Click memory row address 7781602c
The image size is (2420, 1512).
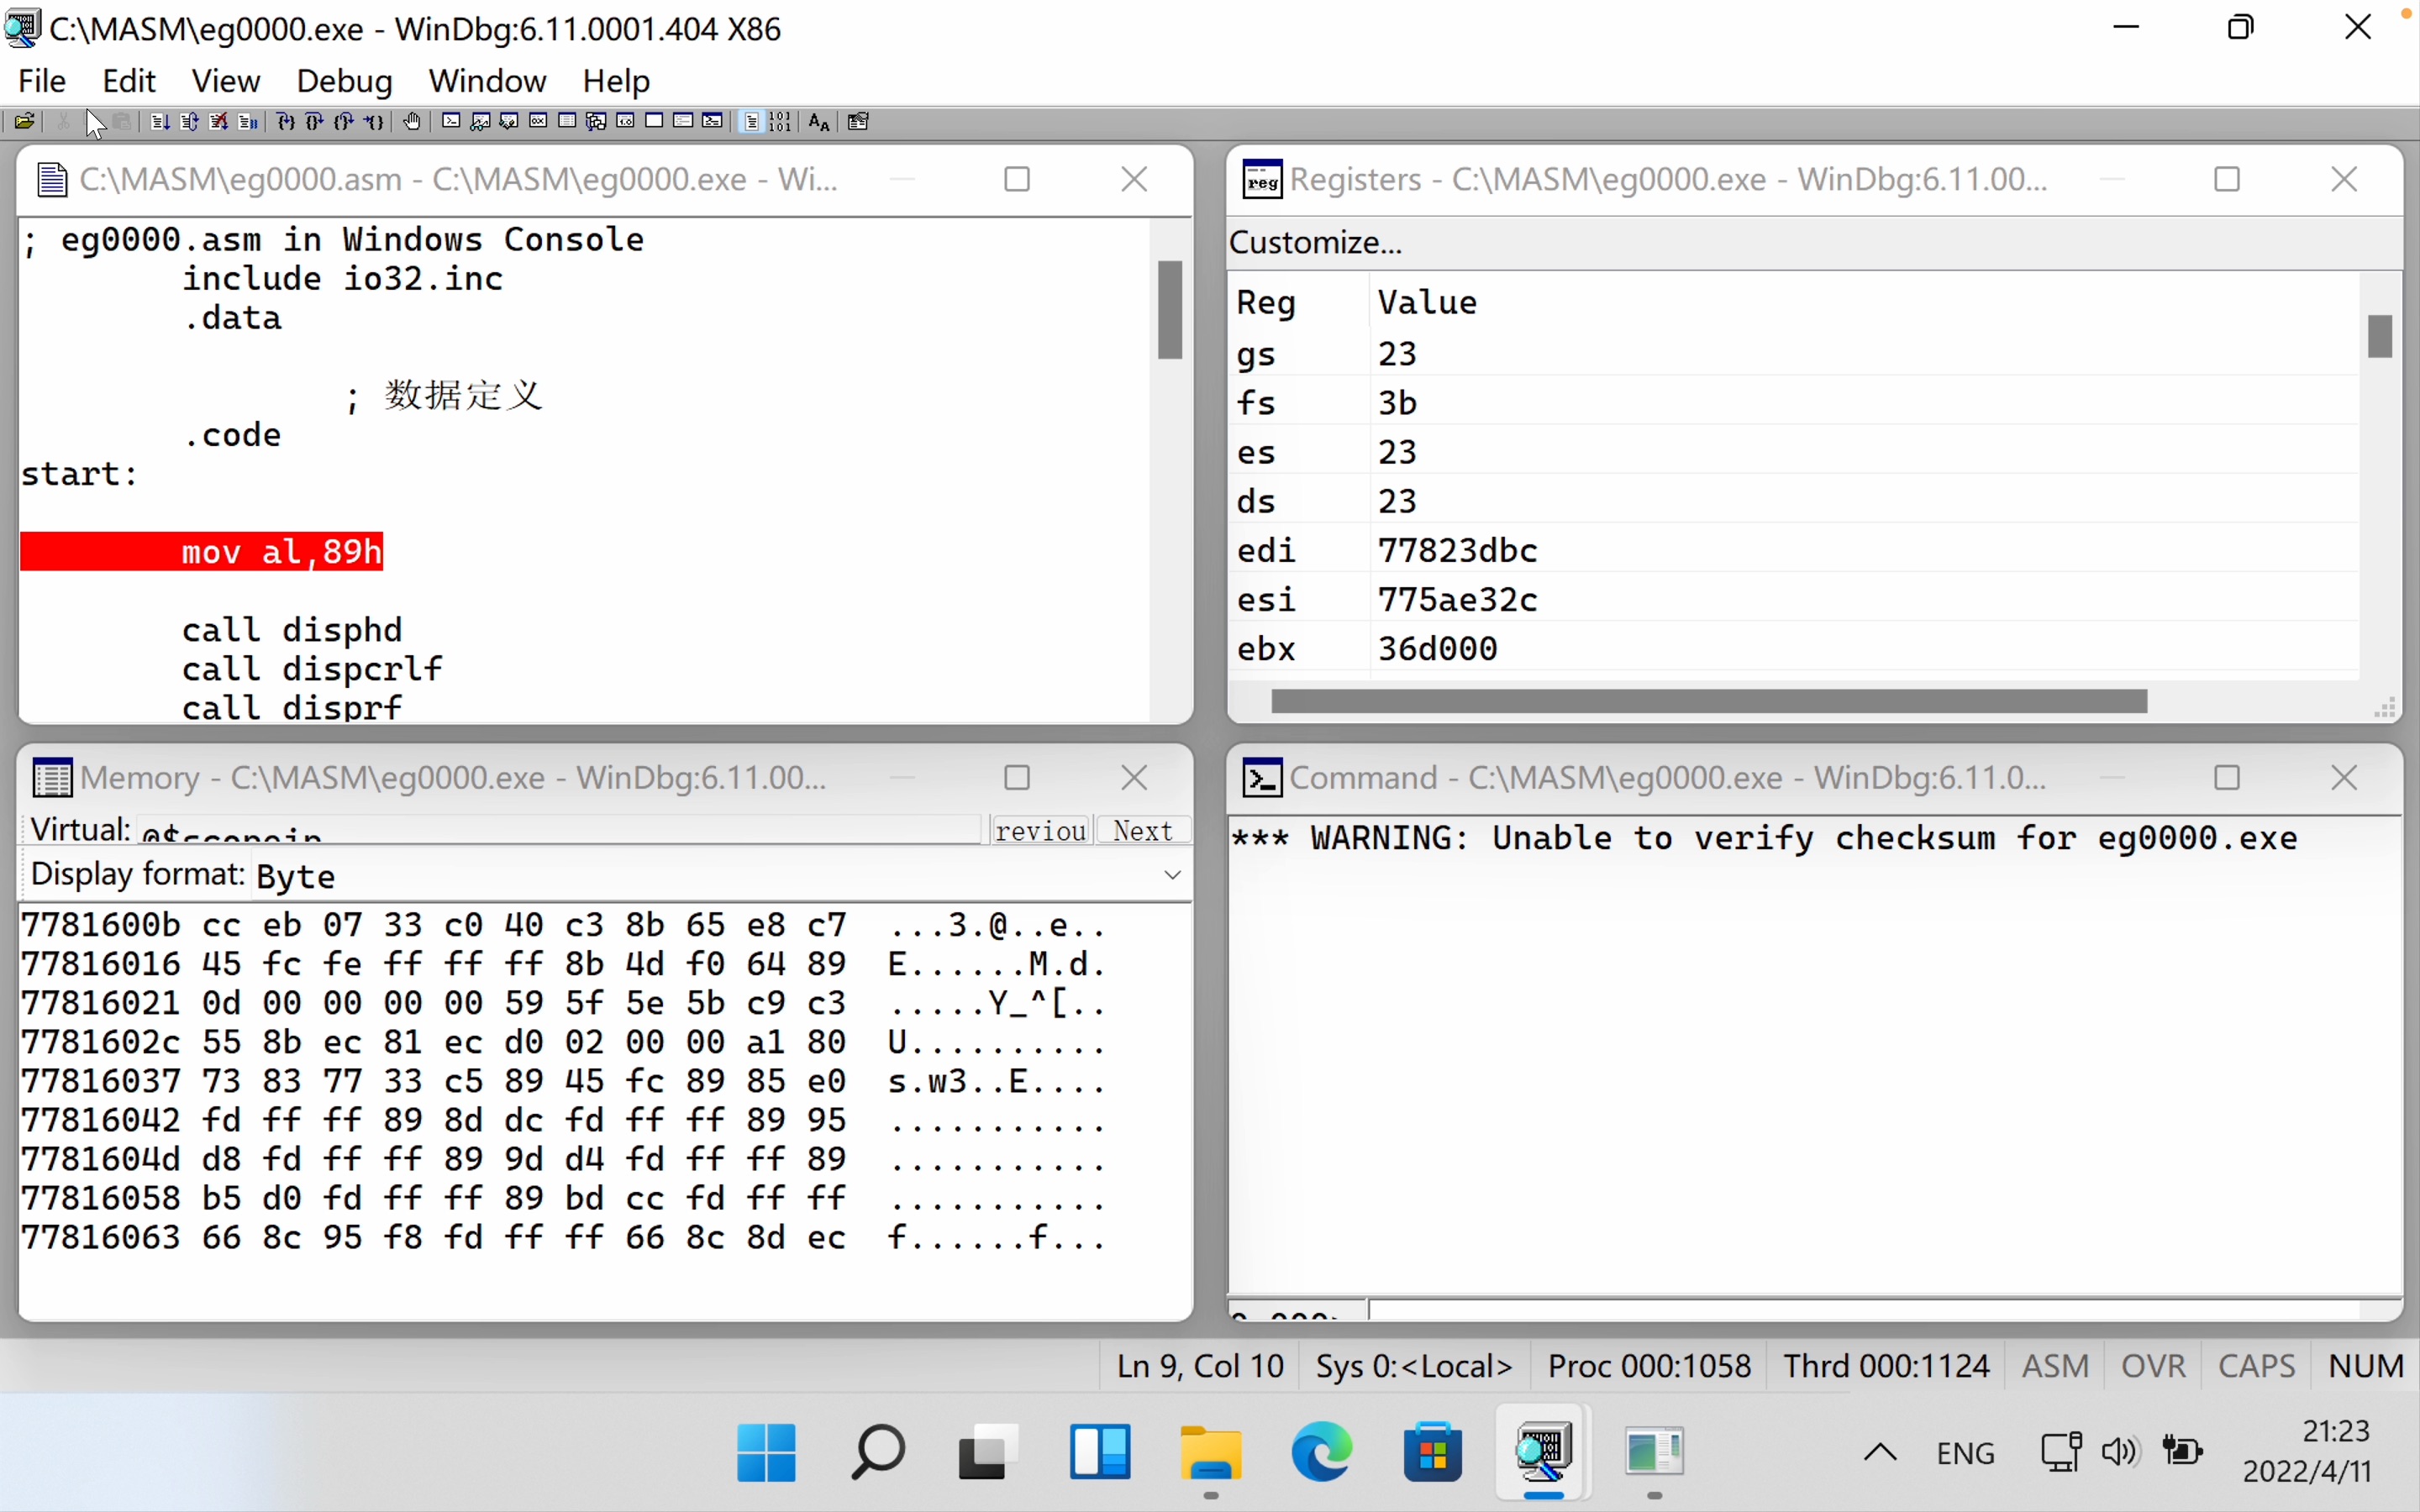pos(100,1042)
